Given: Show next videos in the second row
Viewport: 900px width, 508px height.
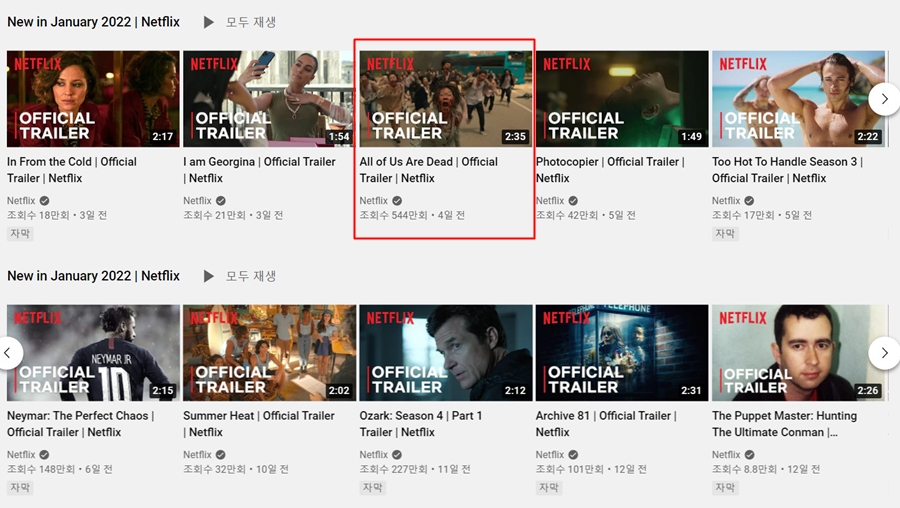Looking at the screenshot, I should 884,353.
